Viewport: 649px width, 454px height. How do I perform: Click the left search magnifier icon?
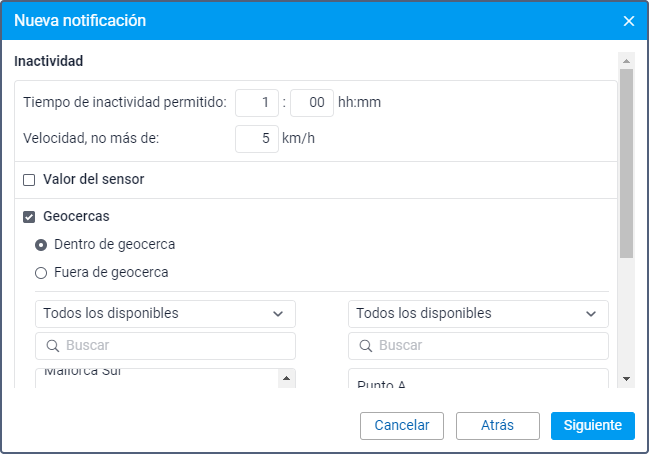(x=51, y=346)
